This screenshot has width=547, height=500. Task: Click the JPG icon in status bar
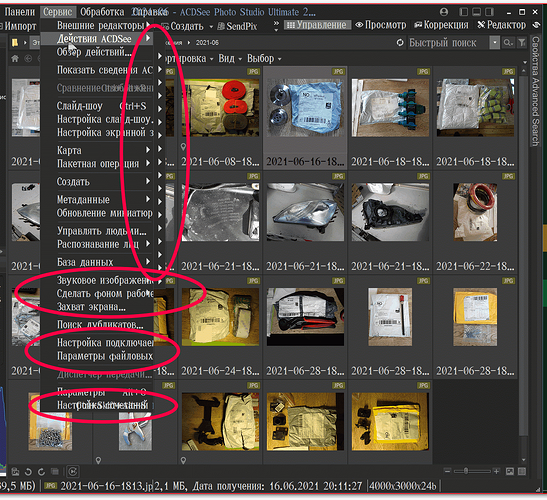pyautogui.click(x=51, y=486)
